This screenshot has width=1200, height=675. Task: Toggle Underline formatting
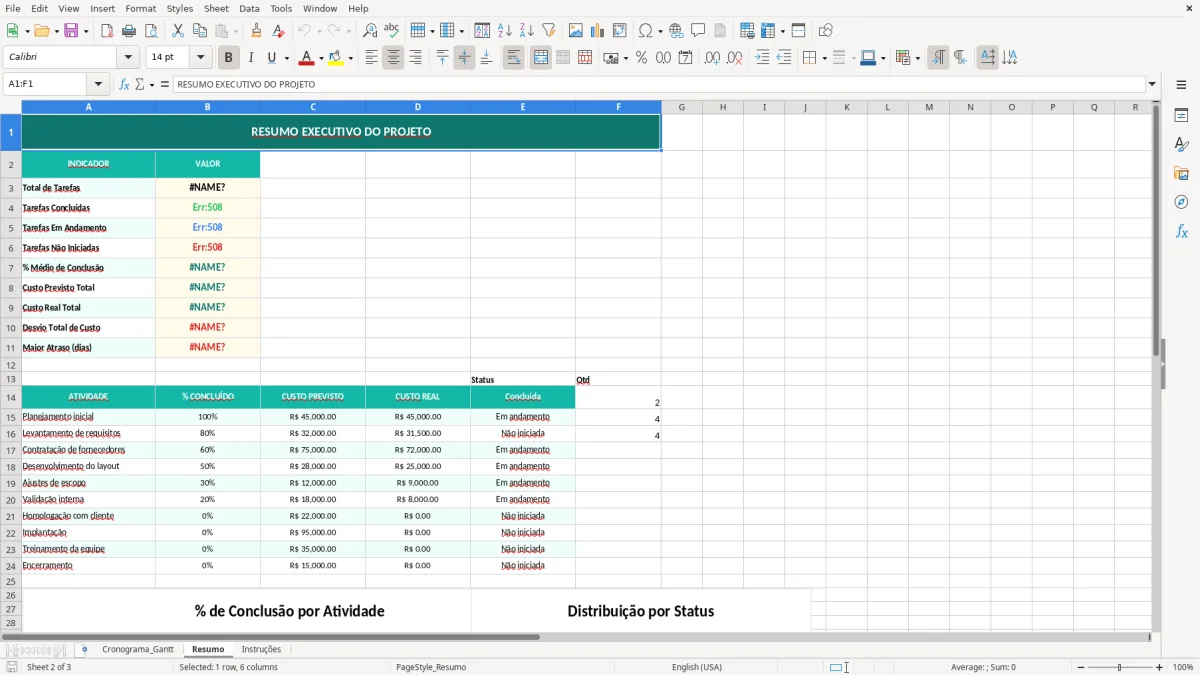coord(271,58)
